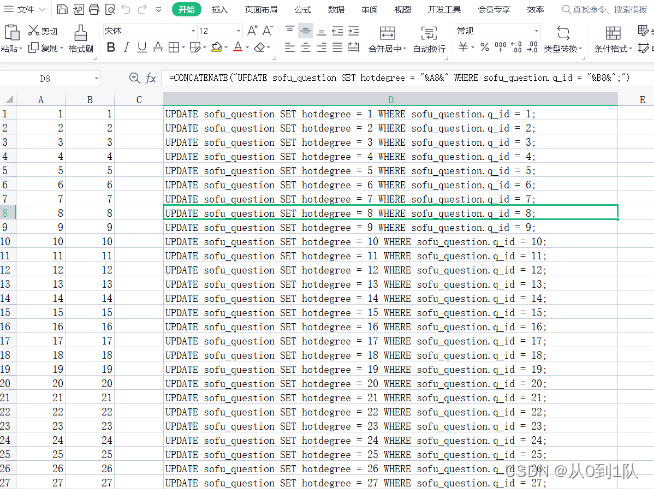The height and width of the screenshot is (489, 654).
Task: Click the cell borders grid icon
Action: [174, 48]
